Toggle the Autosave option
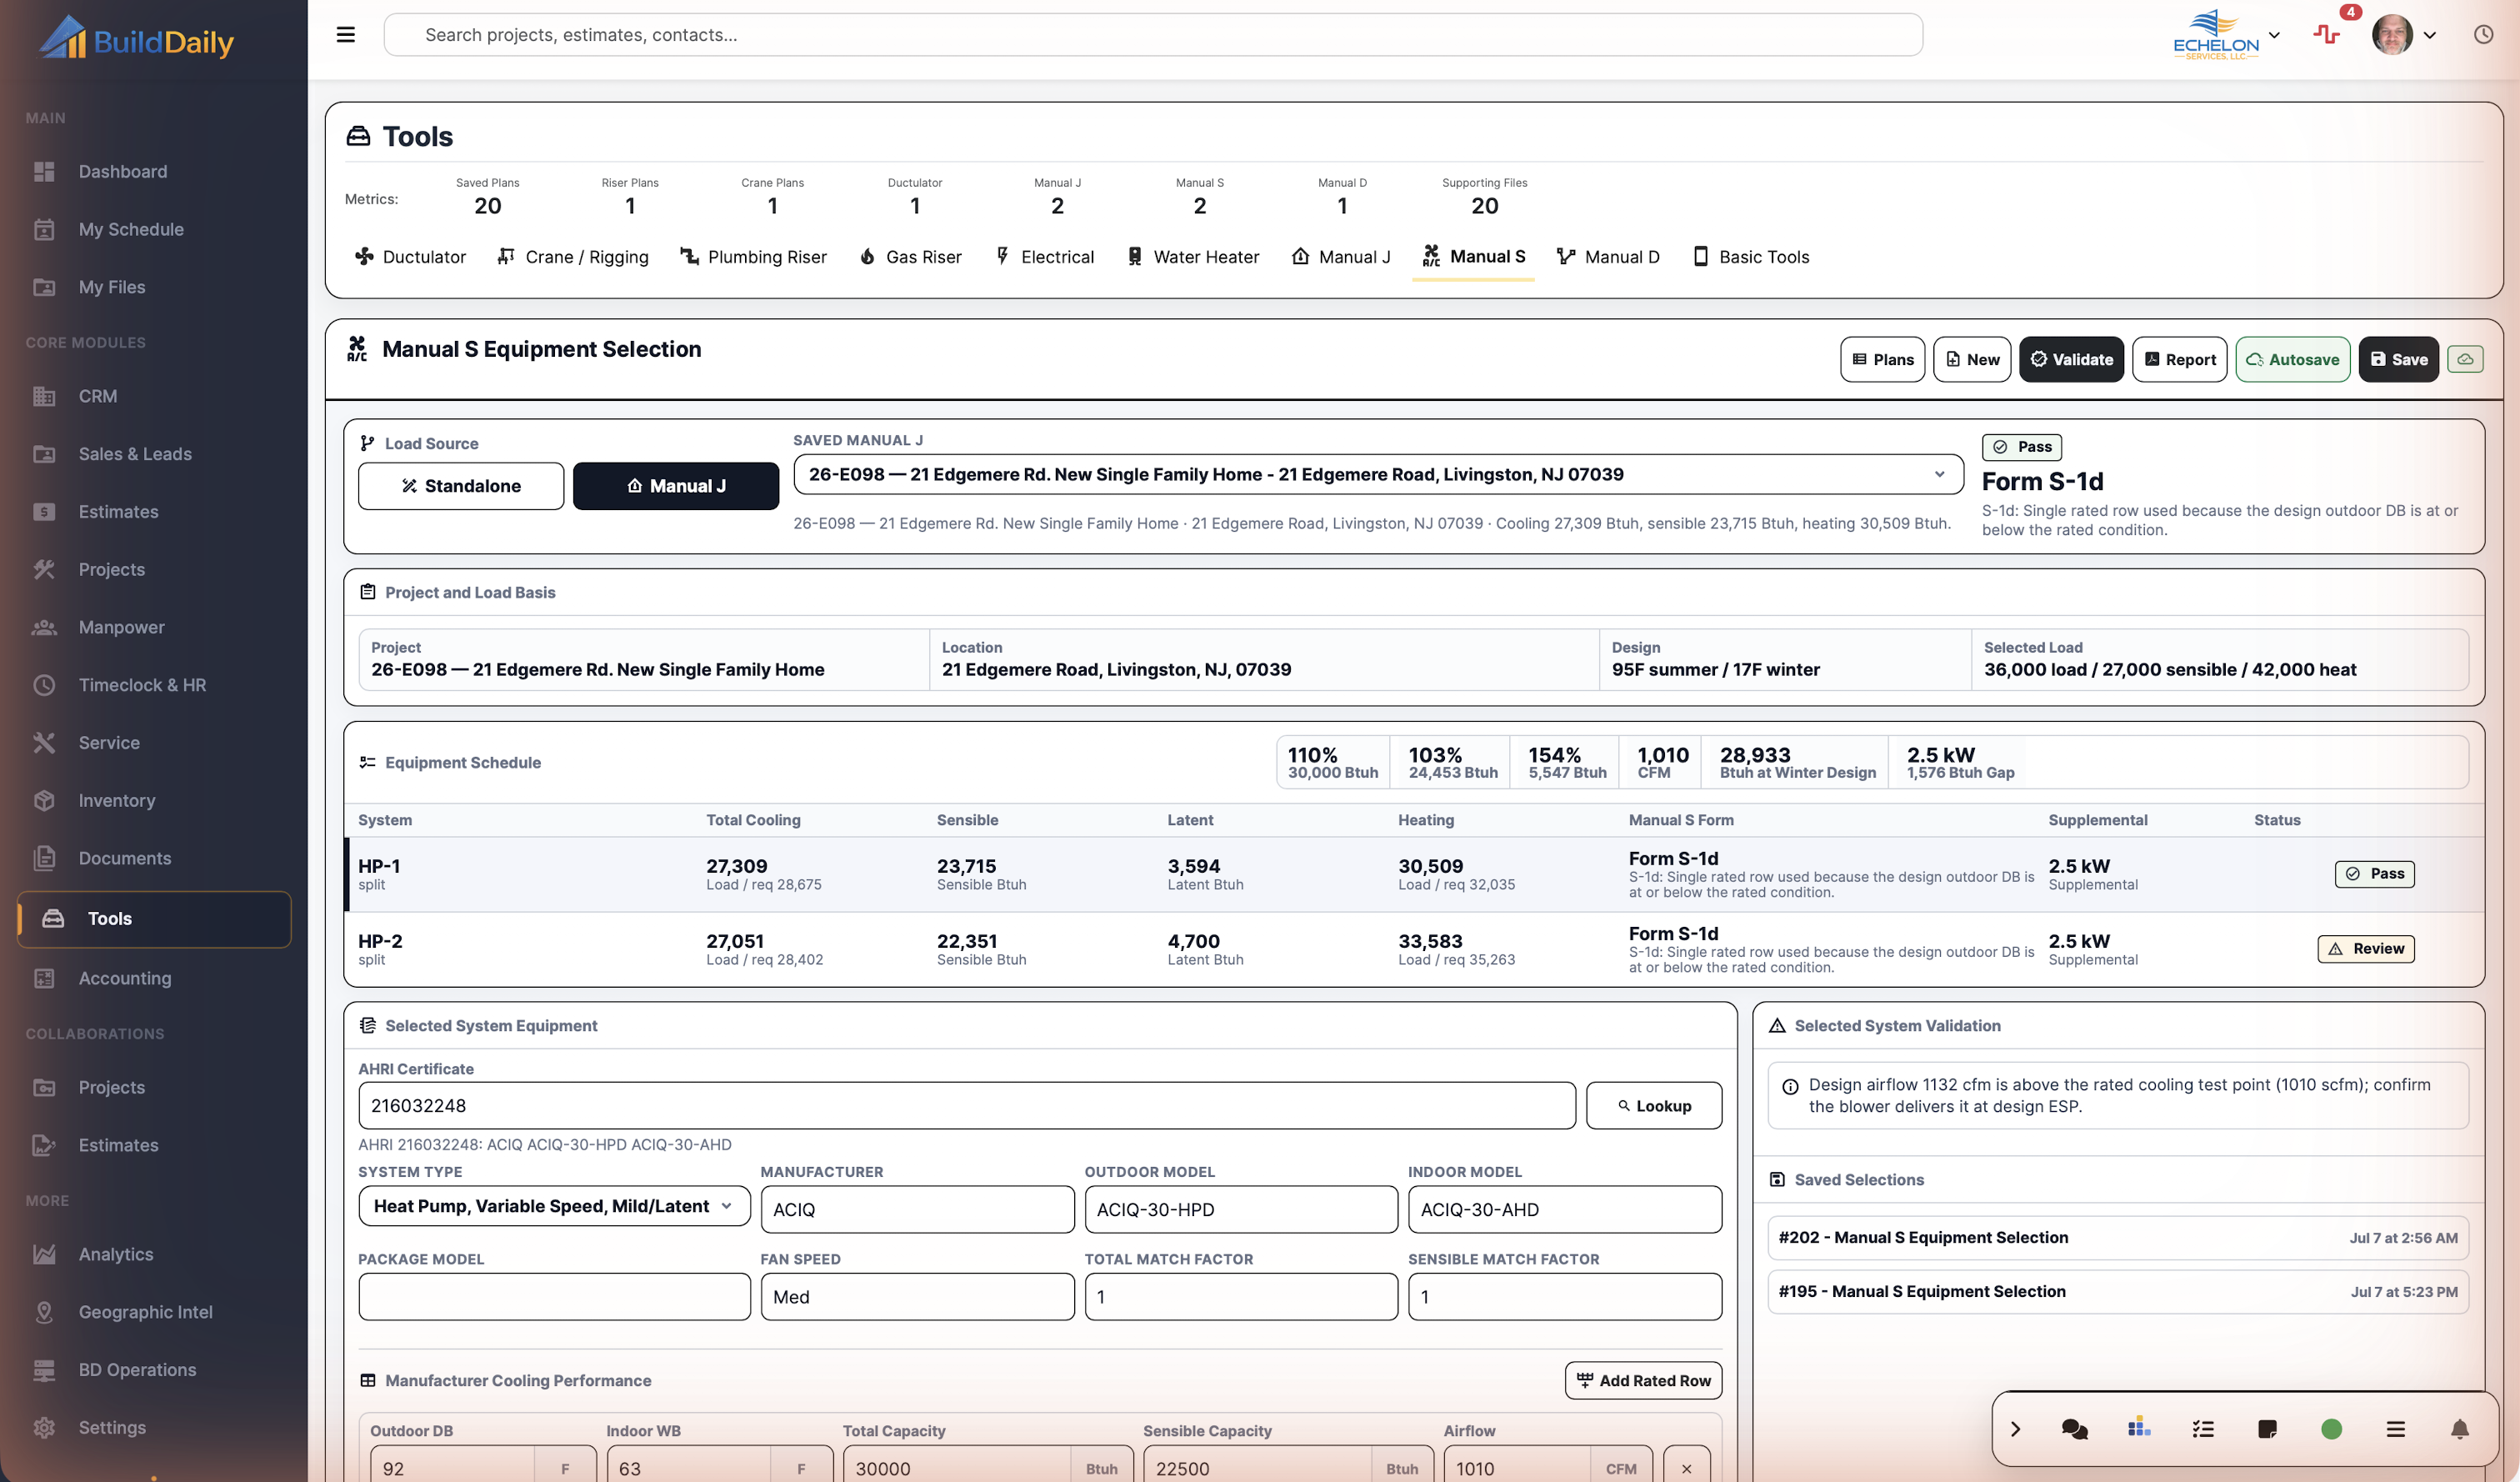This screenshot has width=2520, height=1482. (2292, 359)
